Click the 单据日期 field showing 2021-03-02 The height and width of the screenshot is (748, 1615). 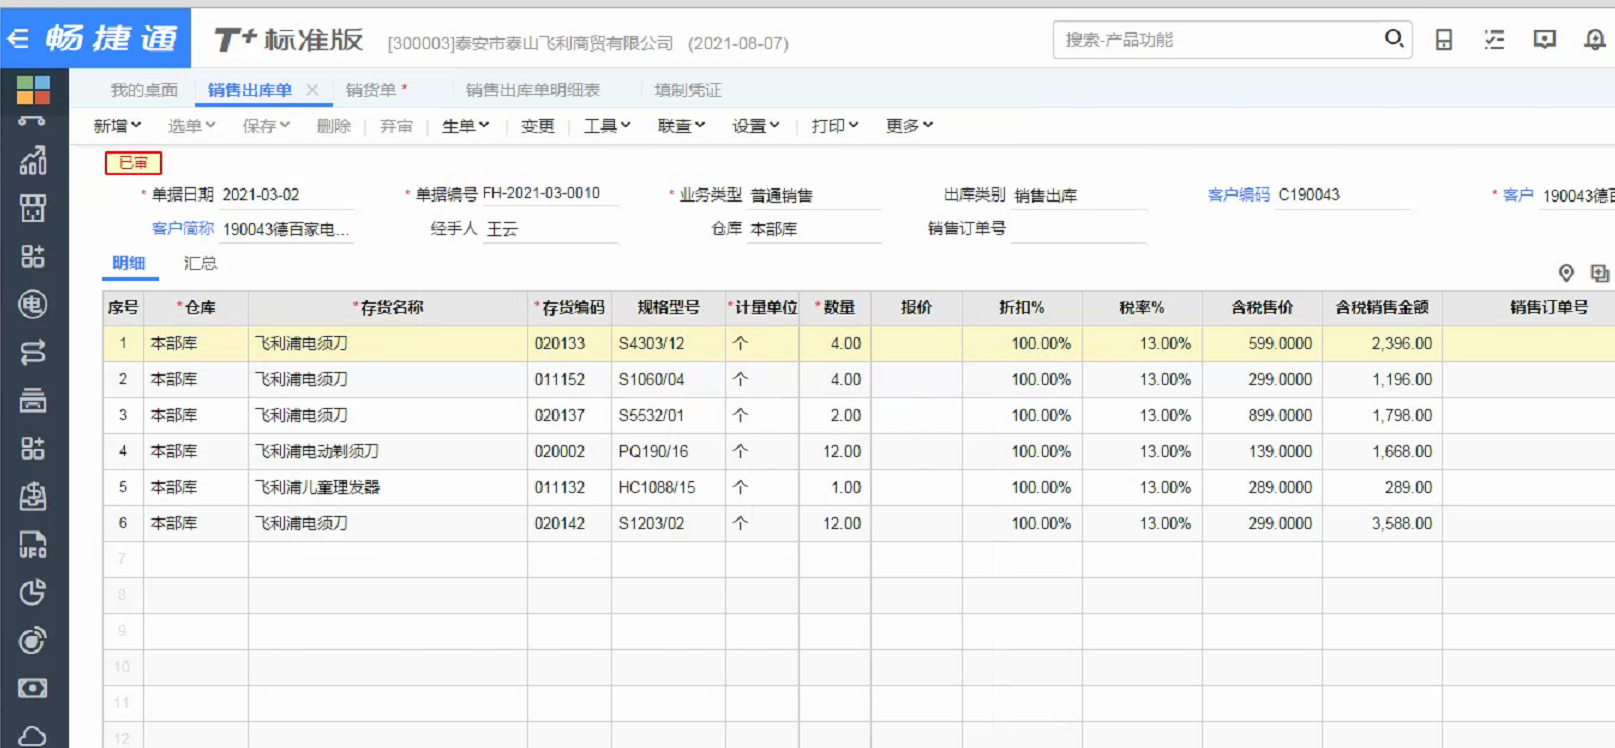[287, 195]
